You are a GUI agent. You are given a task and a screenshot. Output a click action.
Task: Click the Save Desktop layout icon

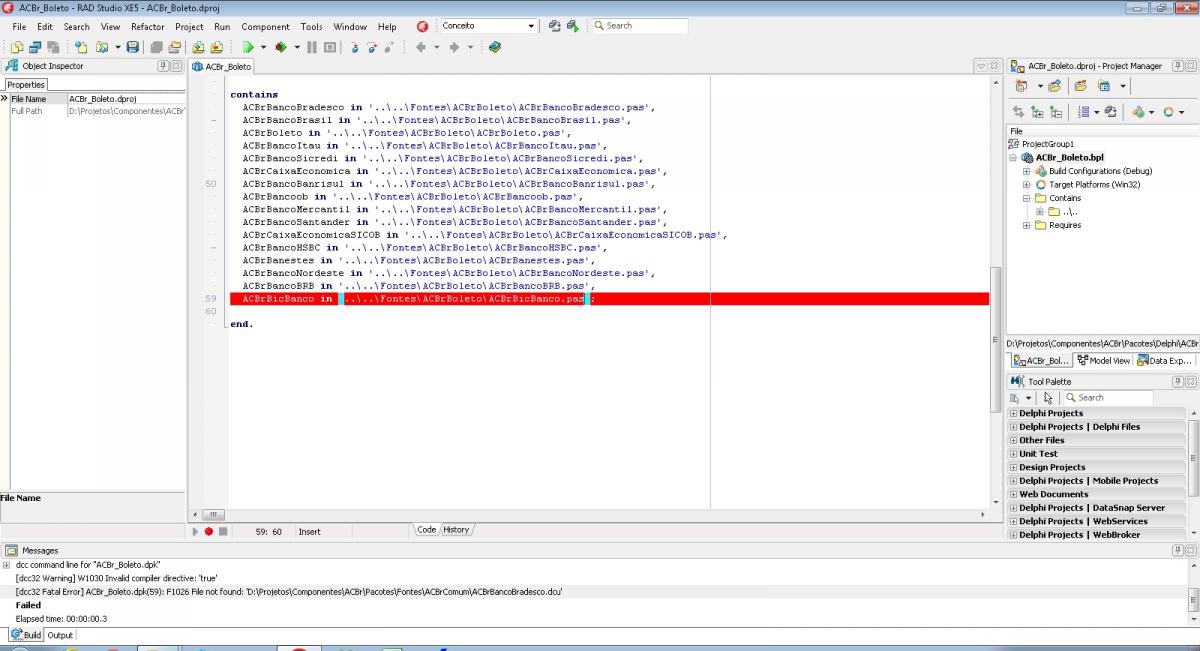[555, 26]
